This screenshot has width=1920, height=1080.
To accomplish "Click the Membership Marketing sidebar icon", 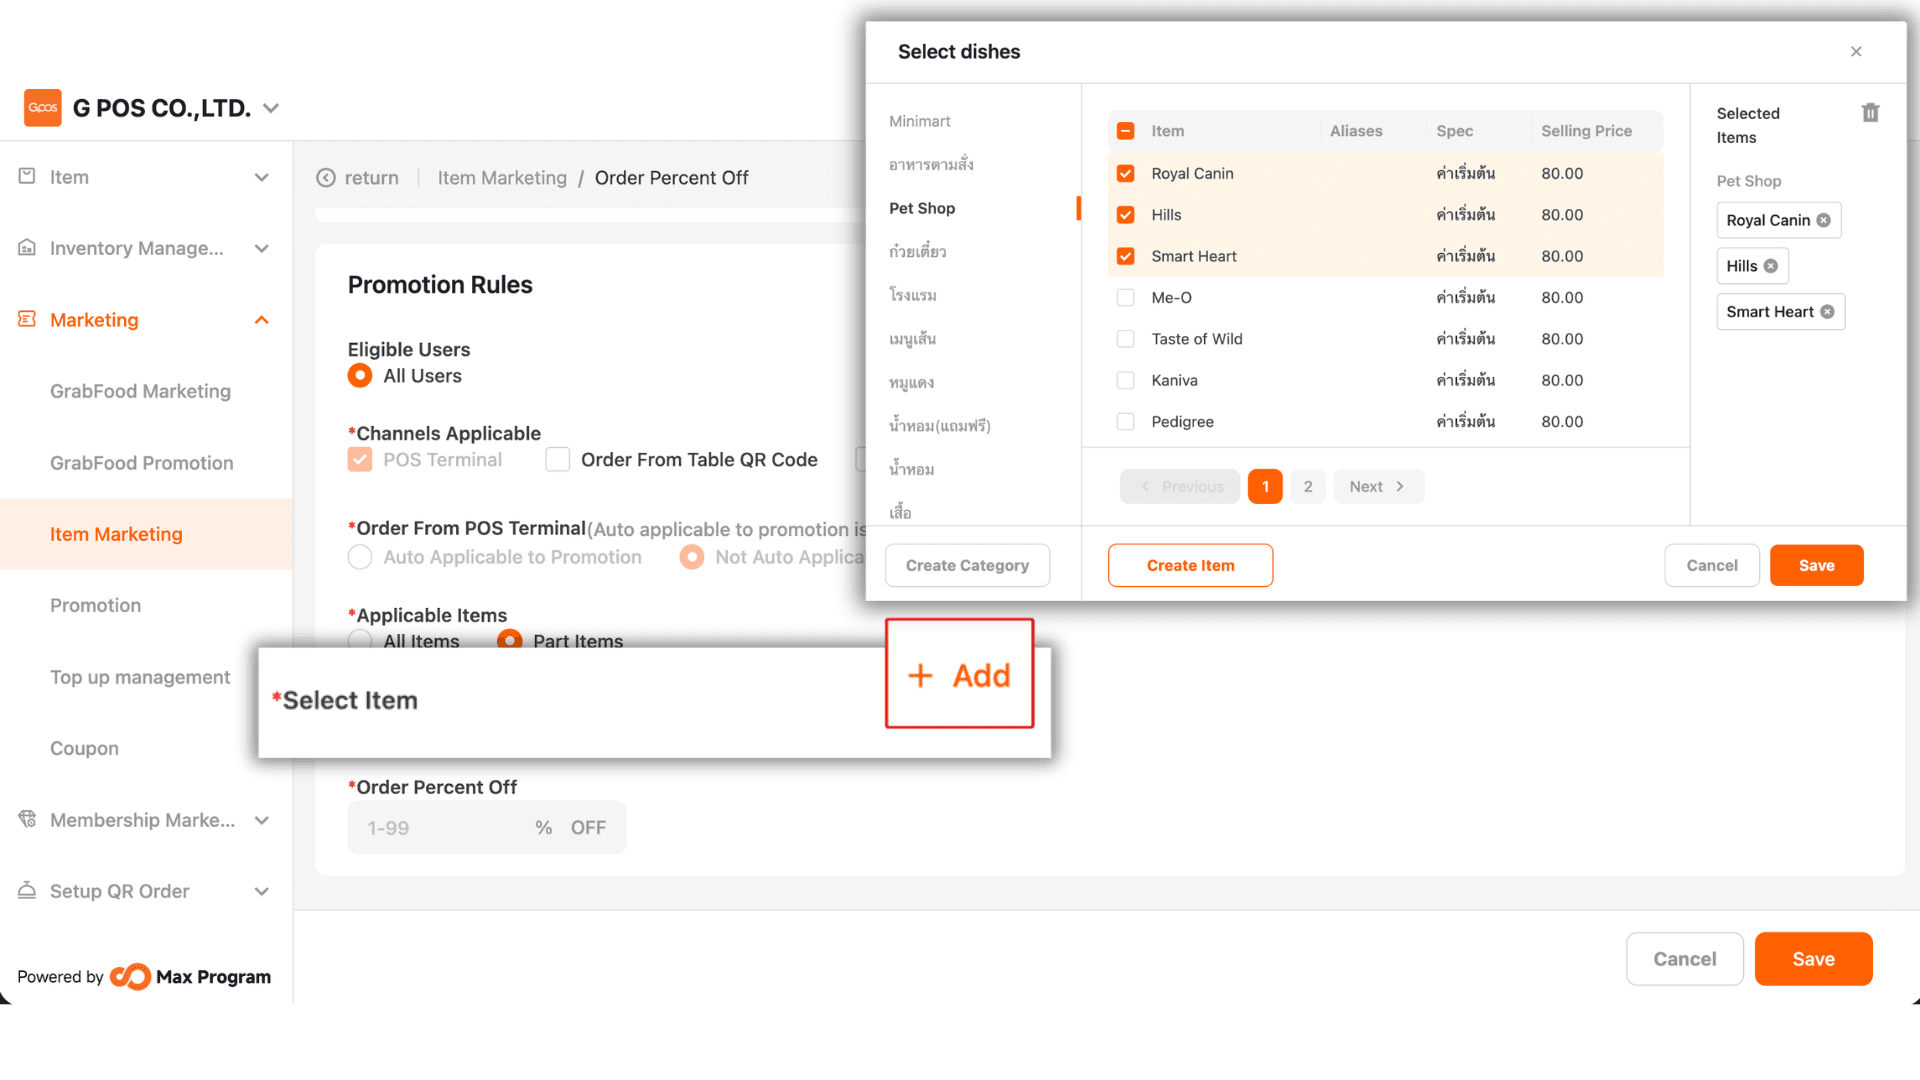I will [27, 819].
